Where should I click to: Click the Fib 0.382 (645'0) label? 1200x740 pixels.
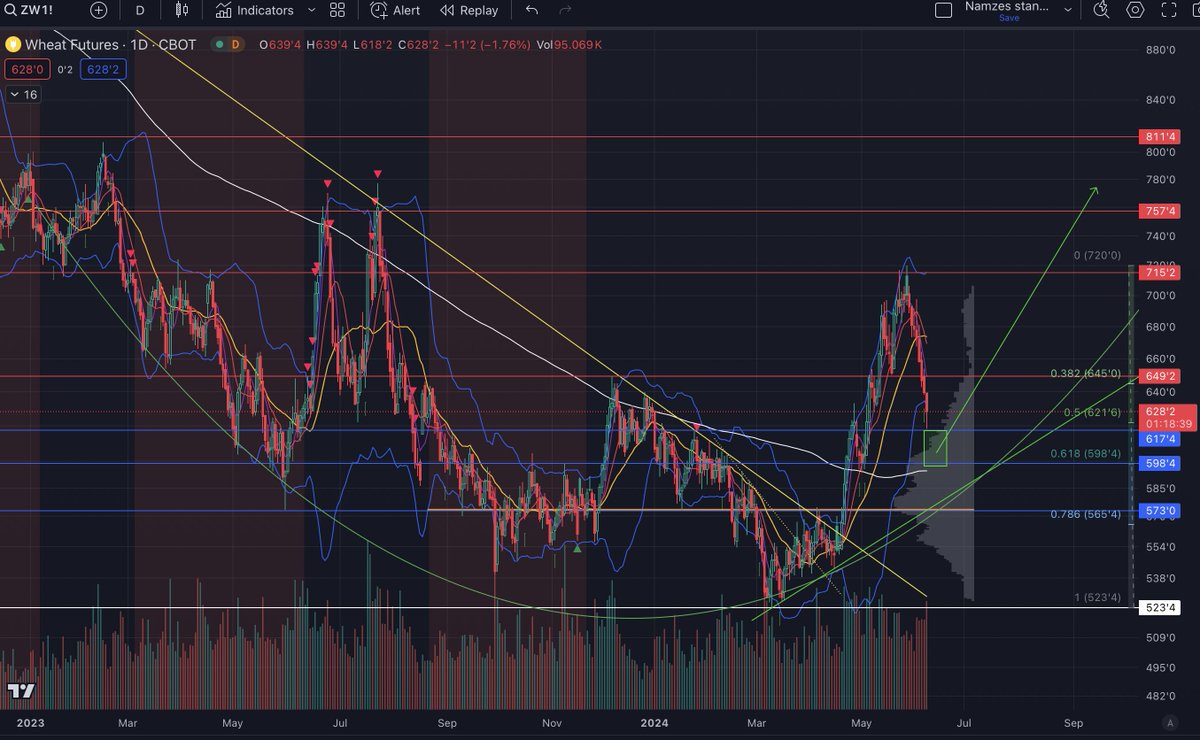(x=1085, y=373)
